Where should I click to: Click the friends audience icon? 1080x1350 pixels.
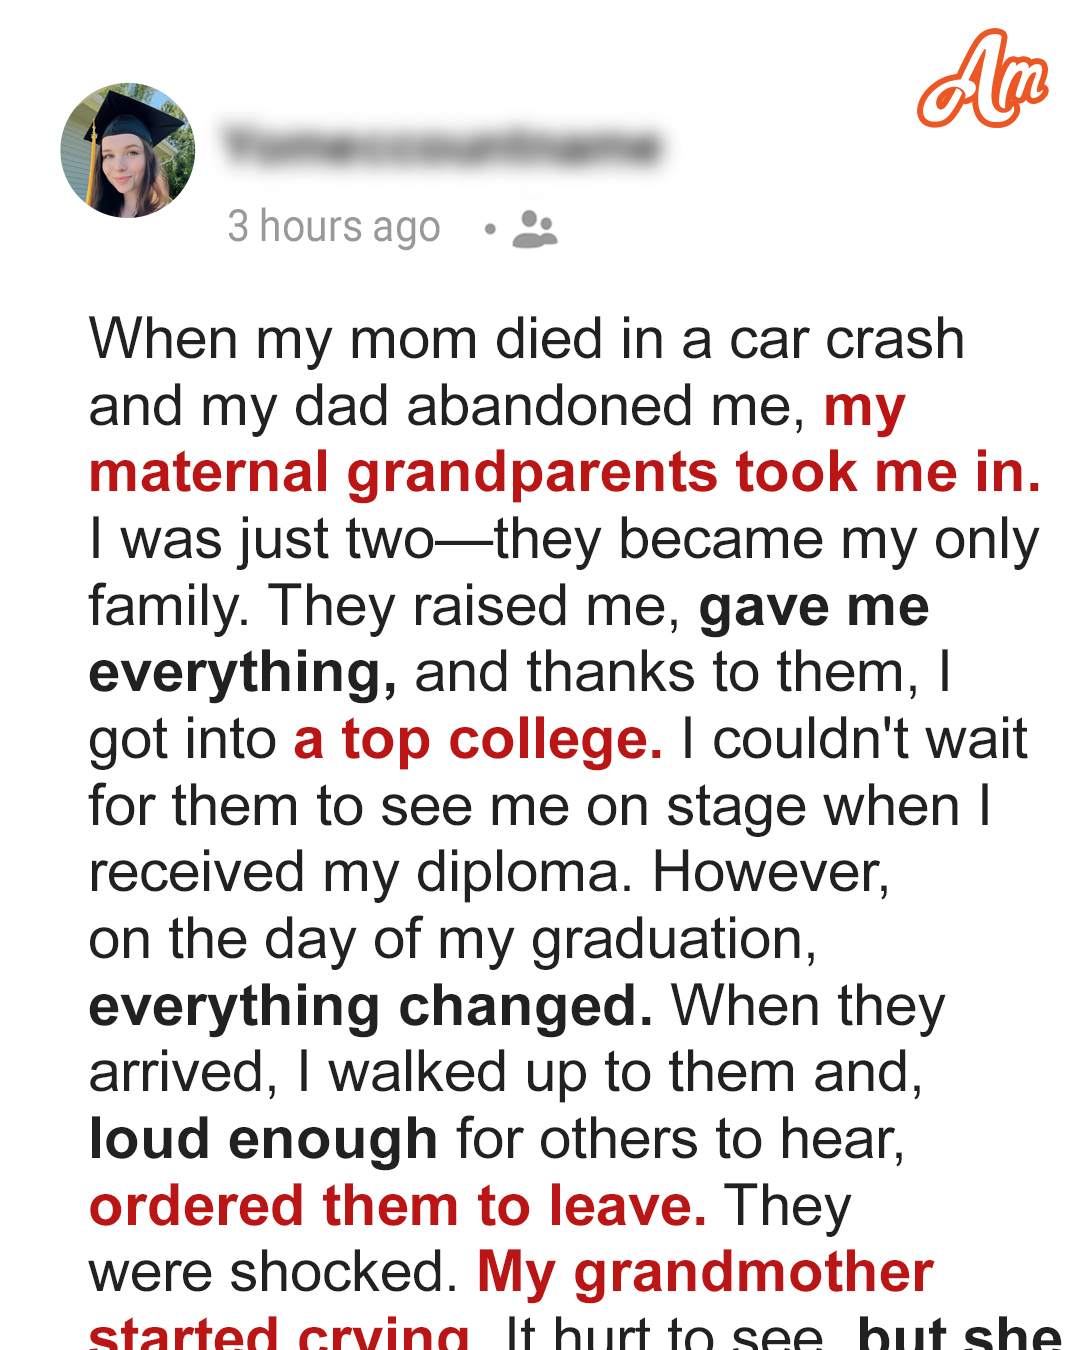(535, 229)
